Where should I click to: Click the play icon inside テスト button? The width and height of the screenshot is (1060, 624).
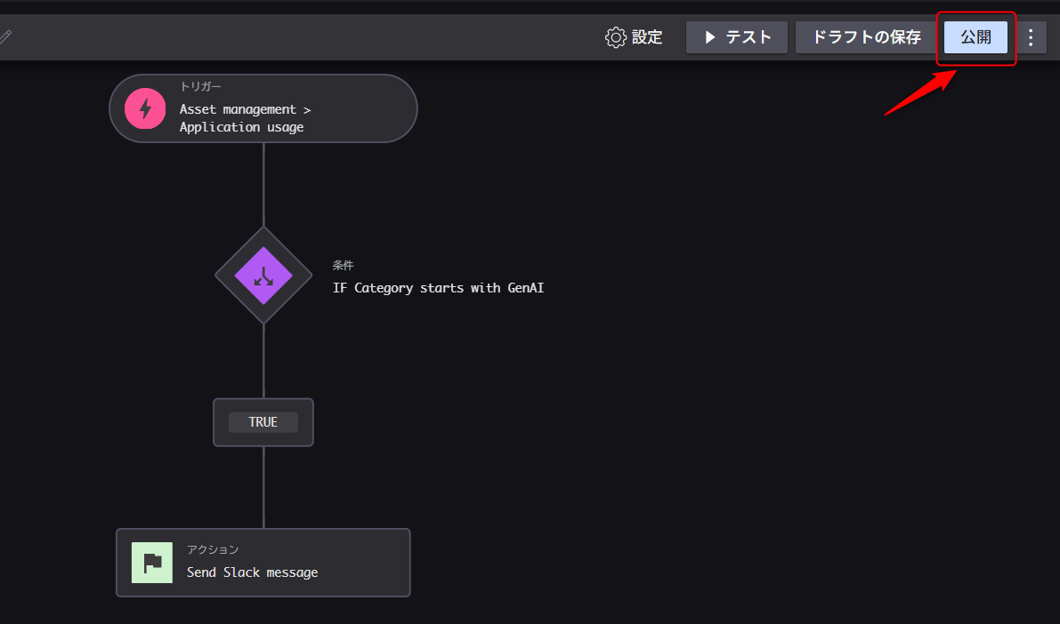(709, 37)
